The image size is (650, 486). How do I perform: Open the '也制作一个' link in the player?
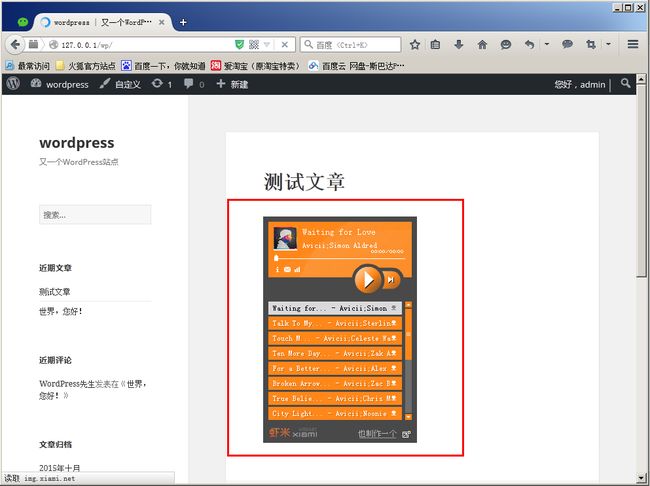point(377,434)
